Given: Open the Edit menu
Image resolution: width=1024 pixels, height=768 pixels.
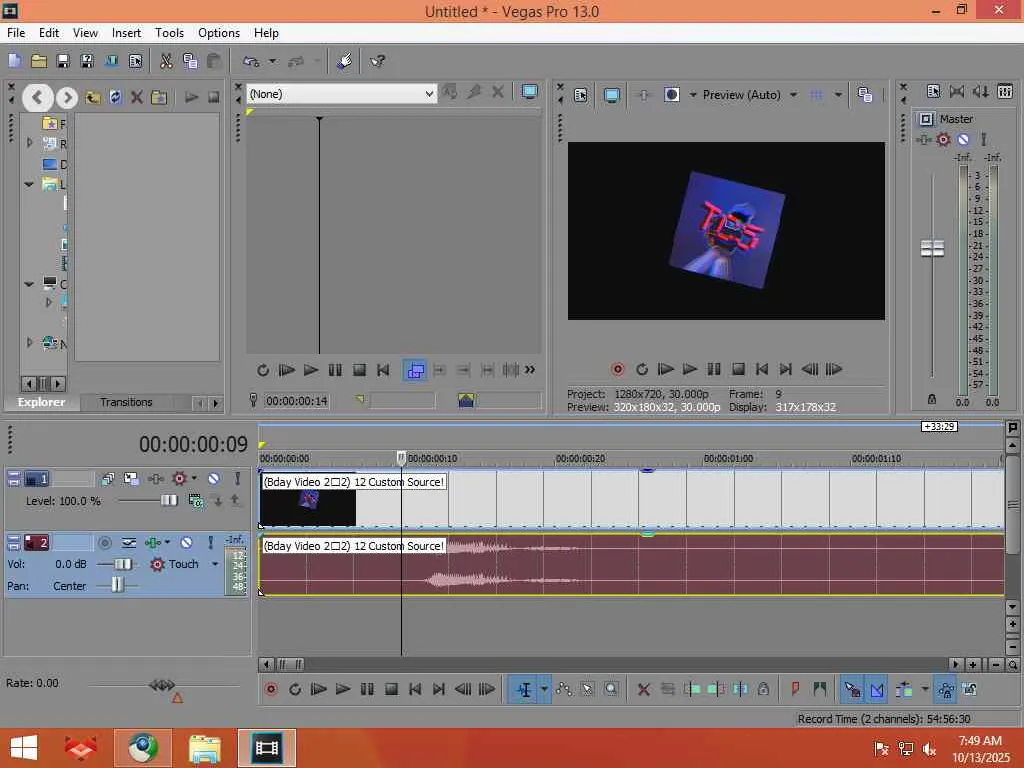Looking at the screenshot, I should coord(48,33).
